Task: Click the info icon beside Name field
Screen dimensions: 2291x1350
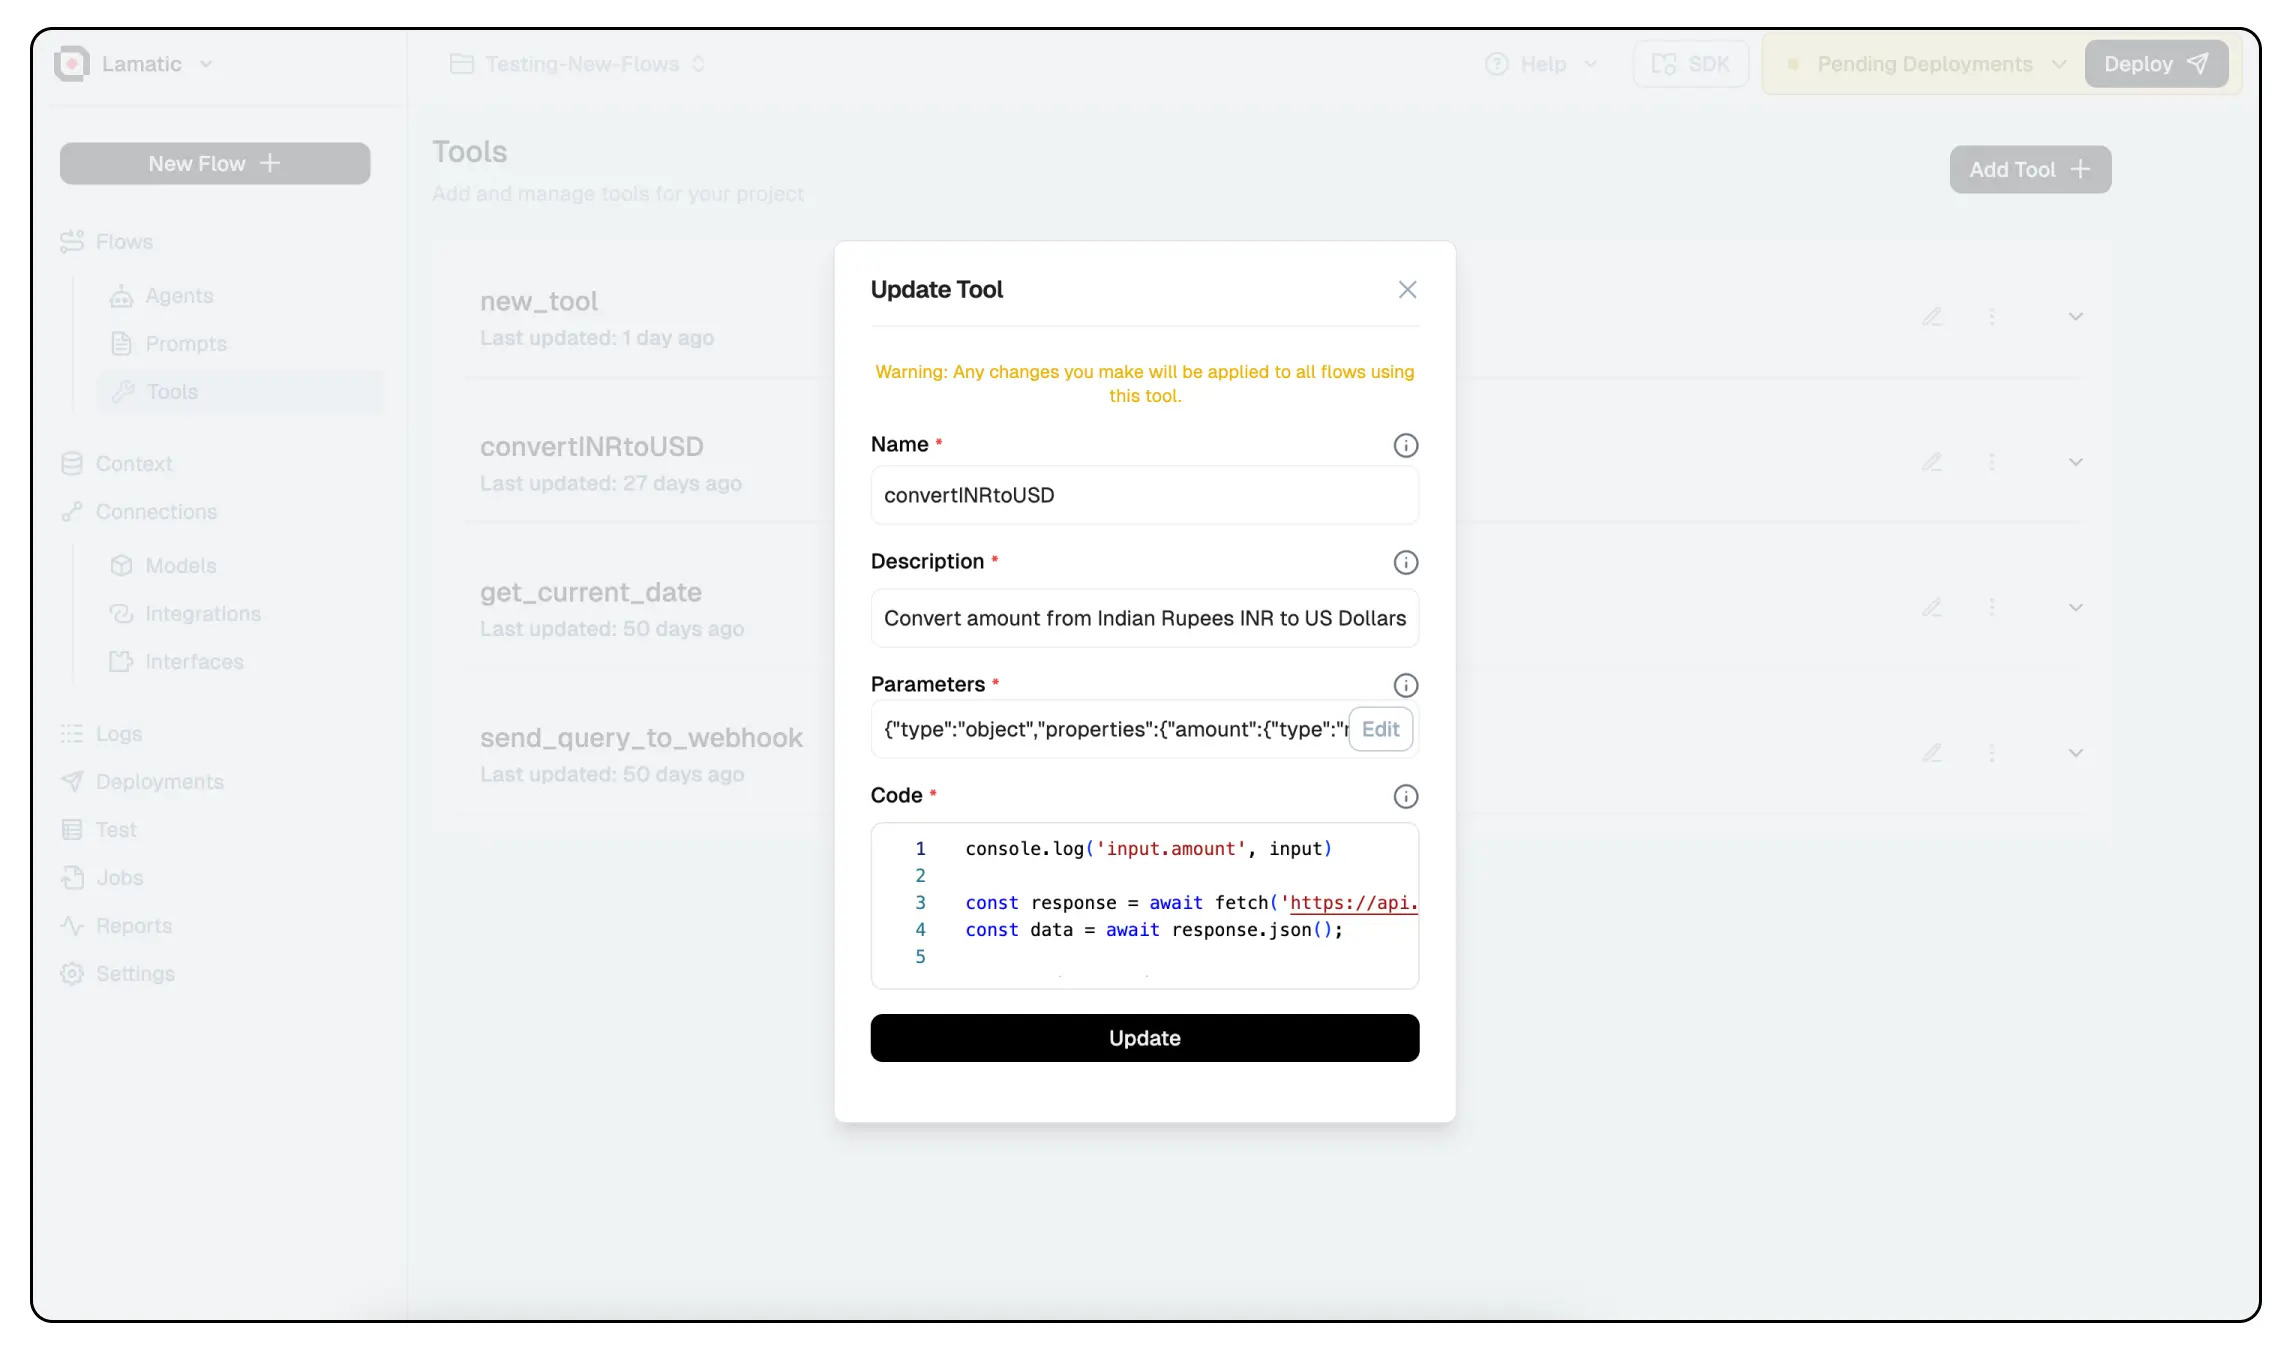Action: pos(1405,445)
